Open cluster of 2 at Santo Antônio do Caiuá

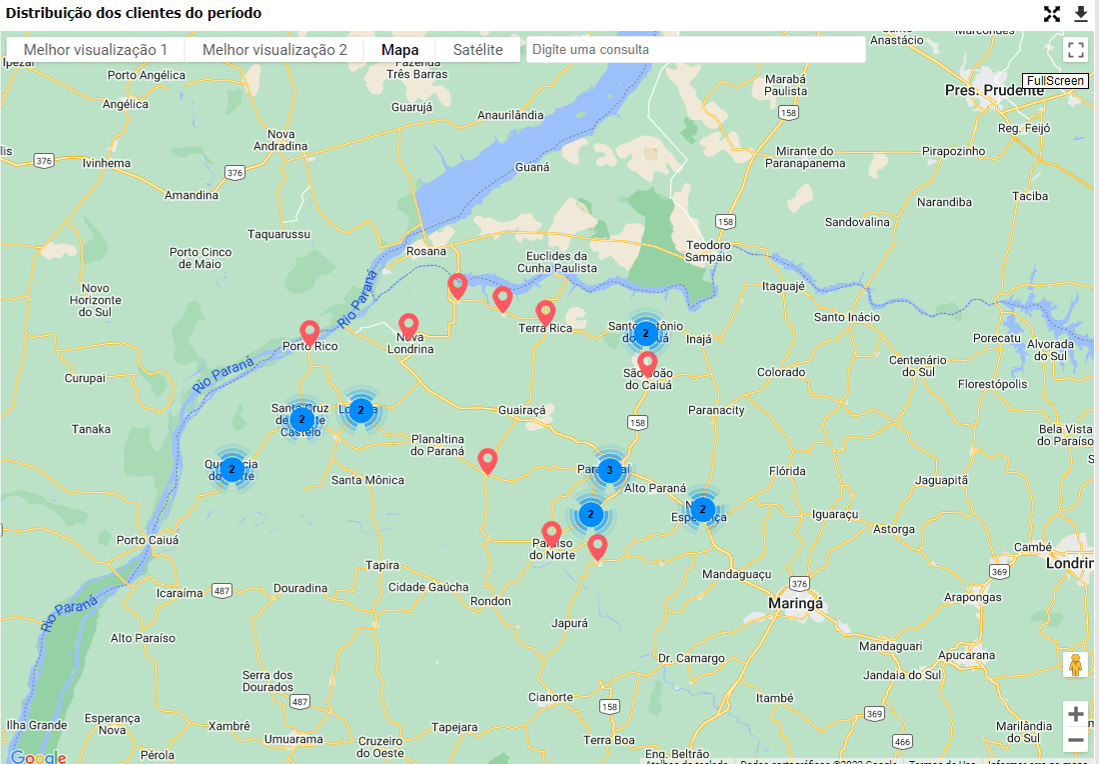click(646, 334)
